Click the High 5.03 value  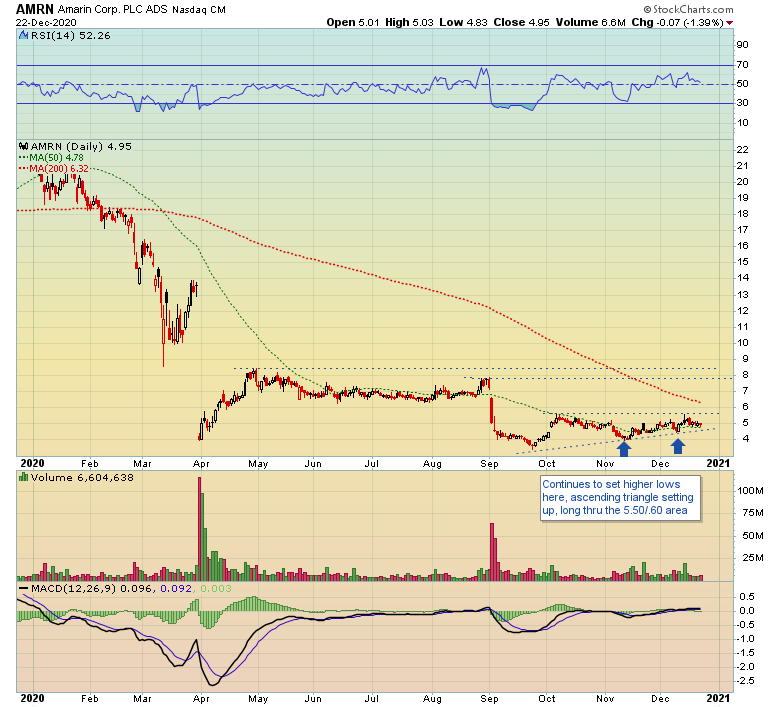point(409,22)
